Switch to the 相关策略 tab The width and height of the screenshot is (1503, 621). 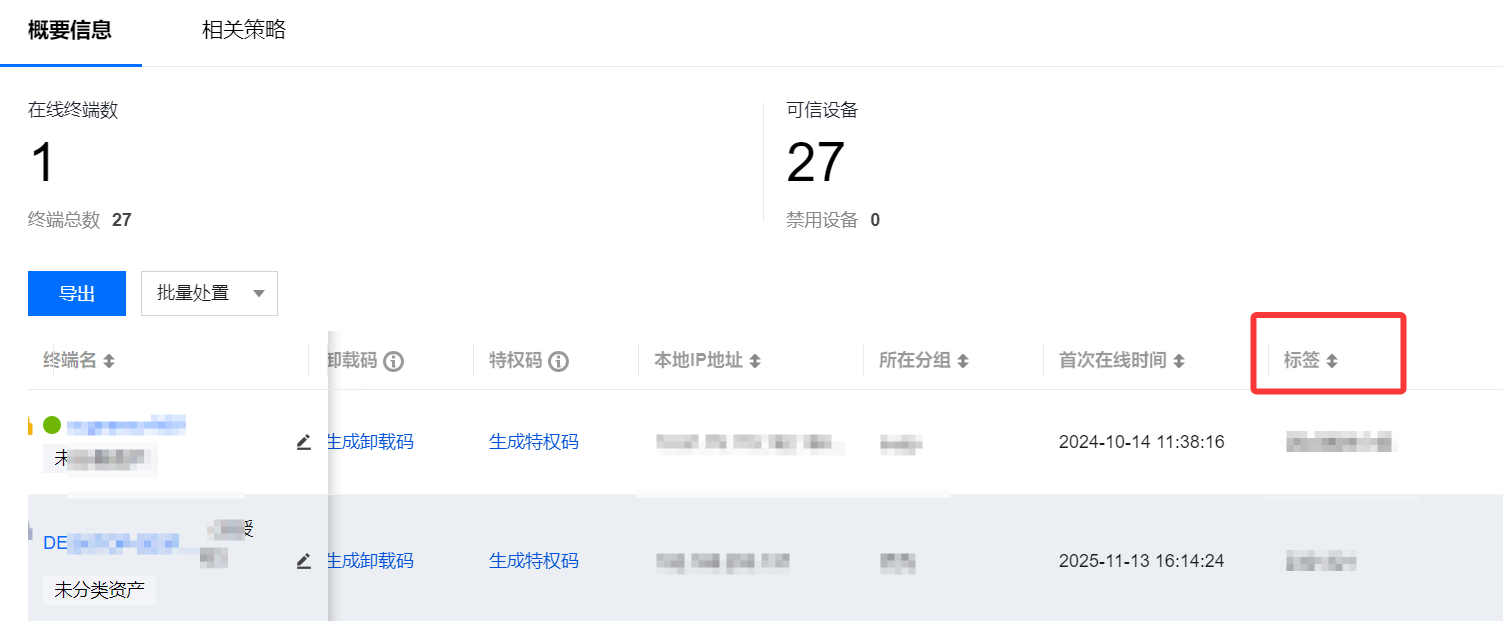[244, 30]
